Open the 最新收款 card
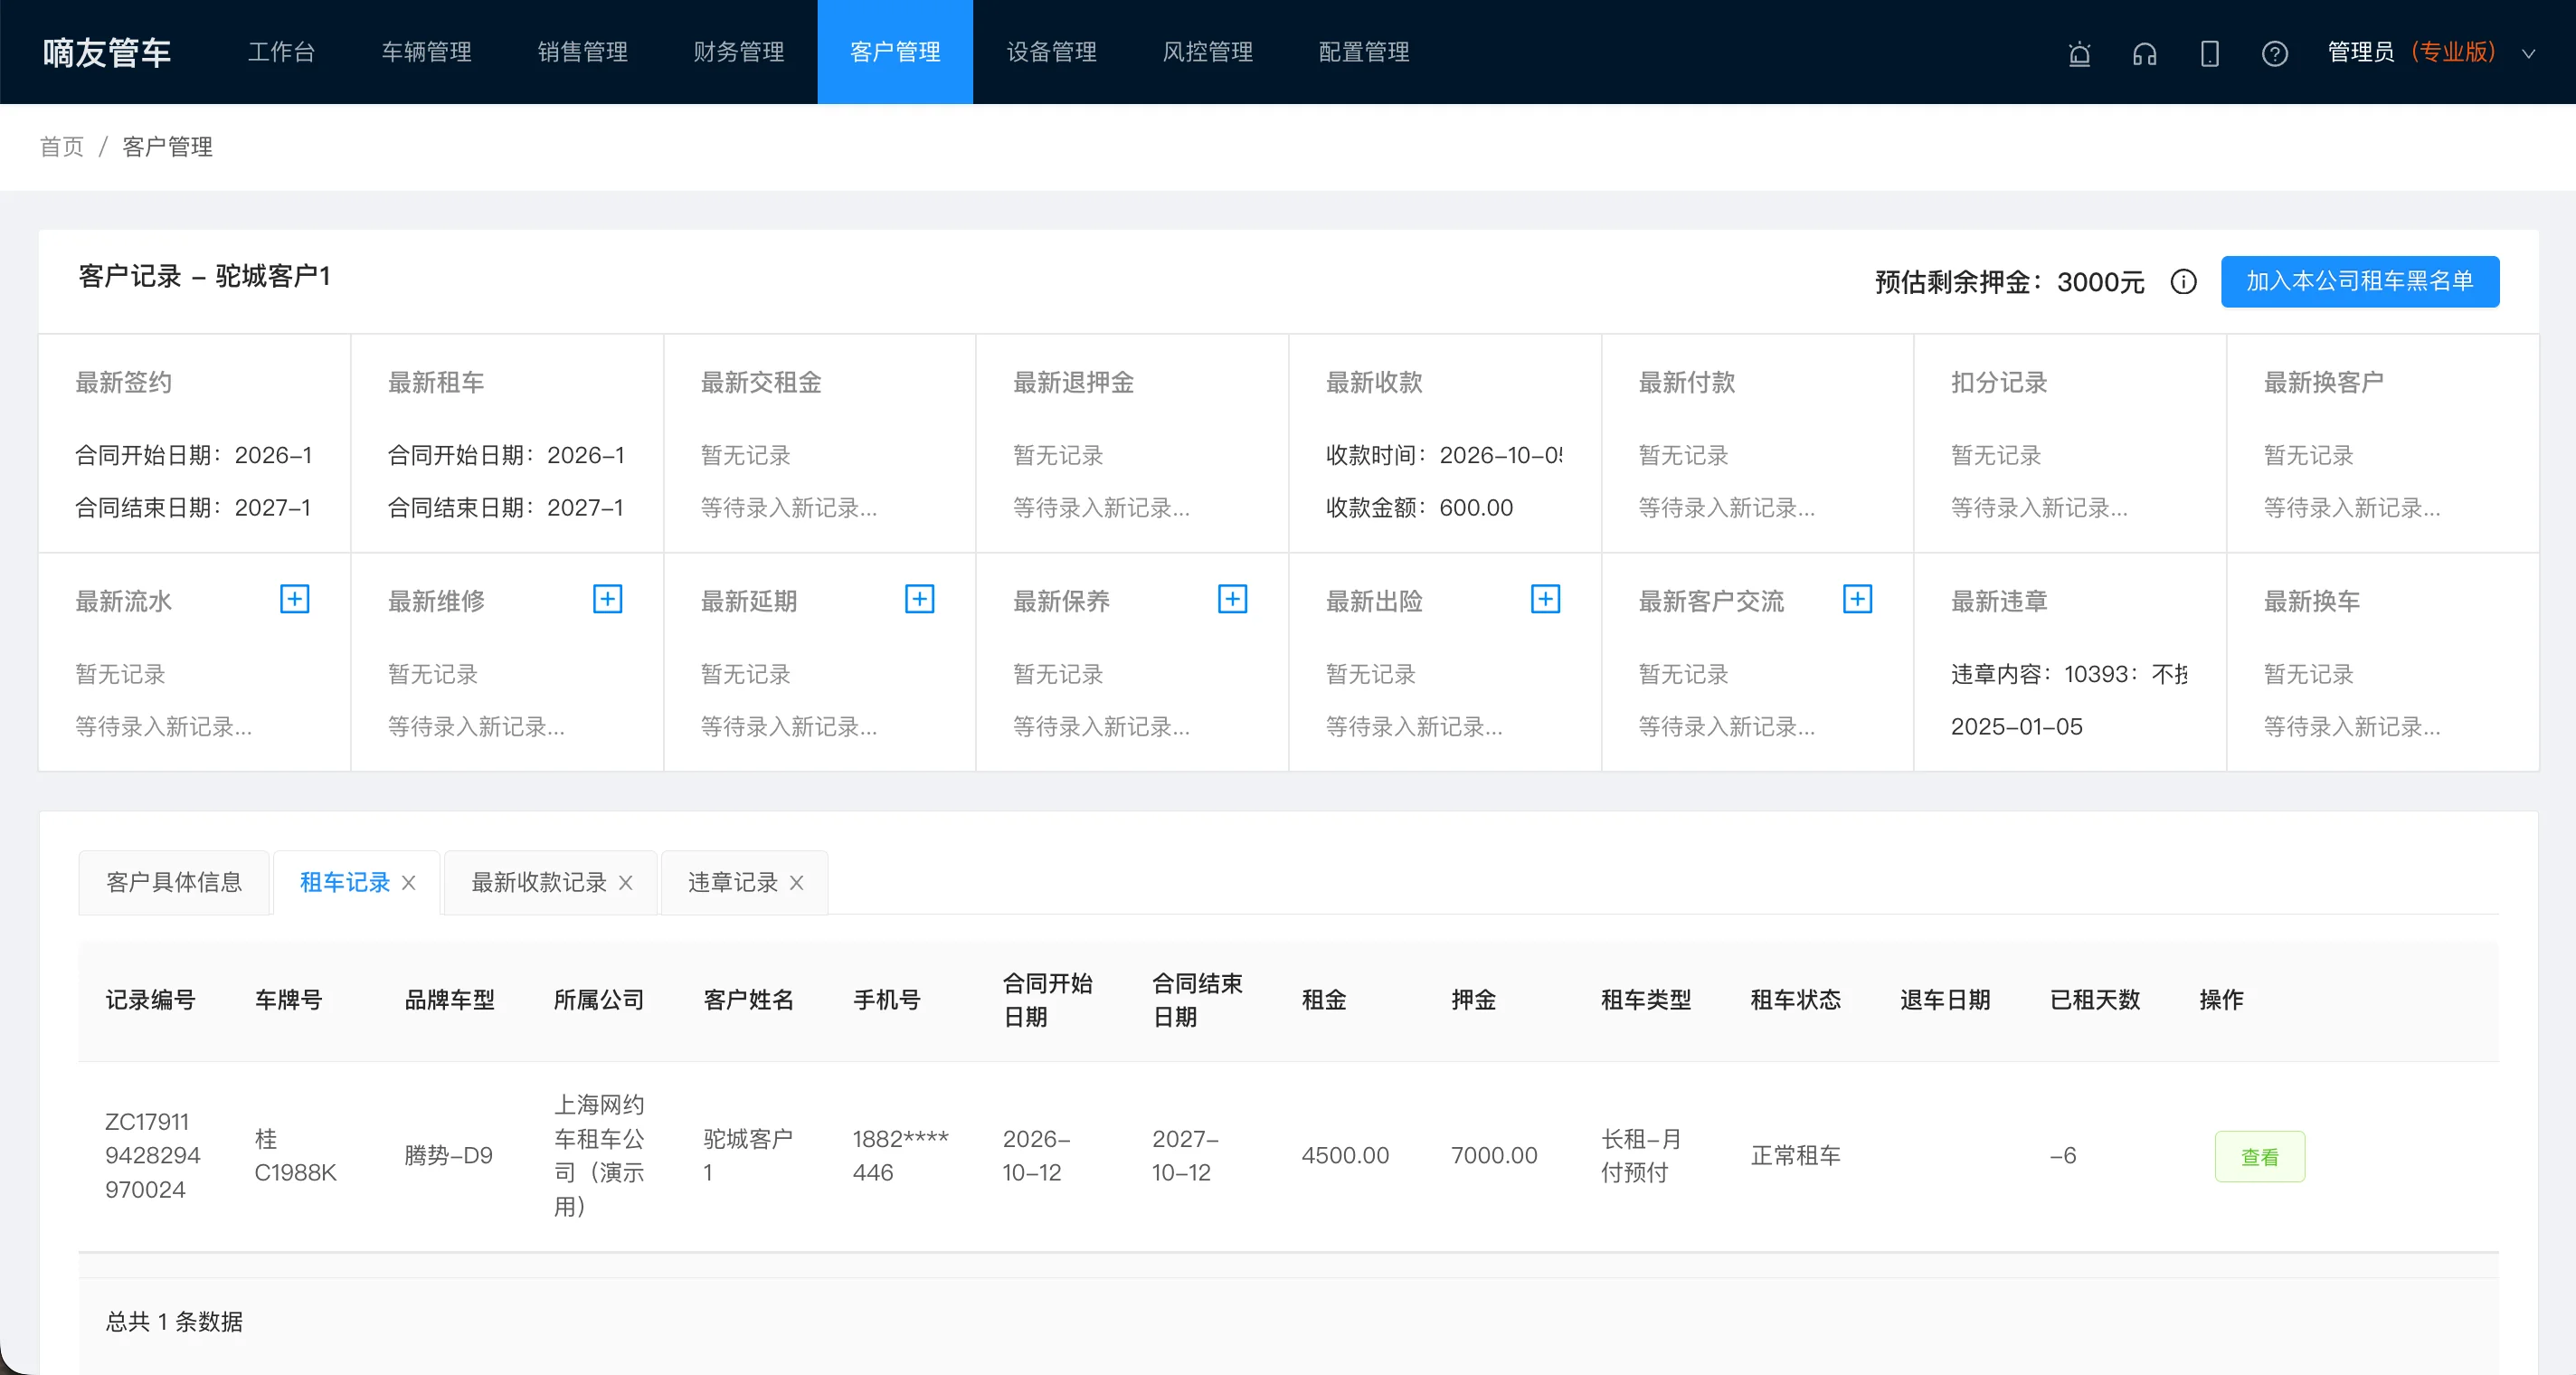The height and width of the screenshot is (1375, 2576). (x=1445, y=443)
